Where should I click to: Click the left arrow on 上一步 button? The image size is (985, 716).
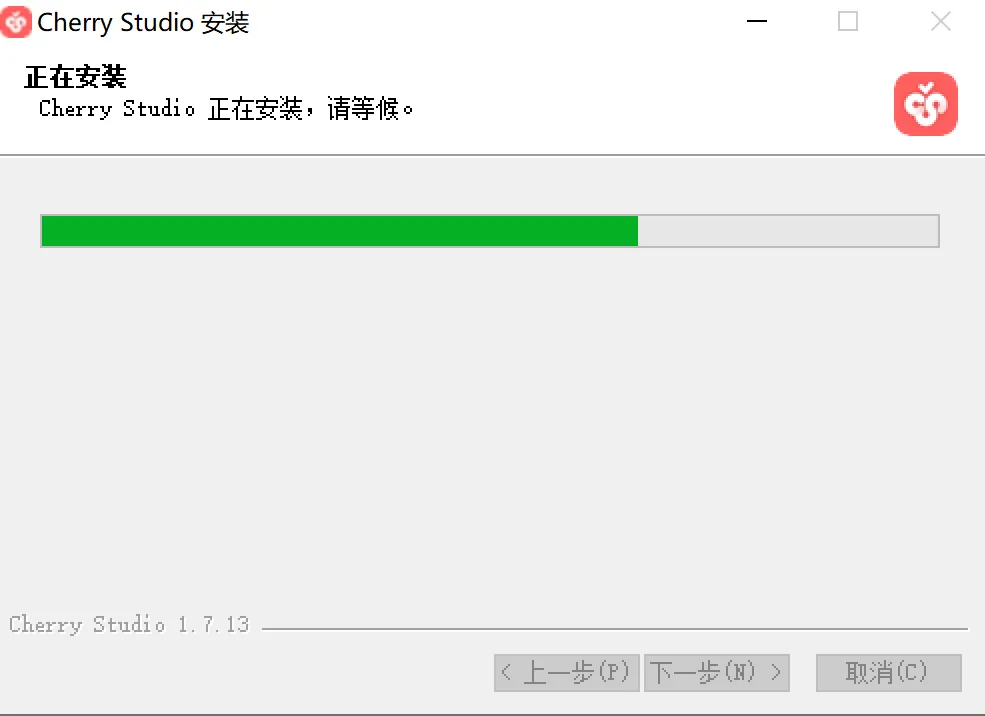(506, 673)
